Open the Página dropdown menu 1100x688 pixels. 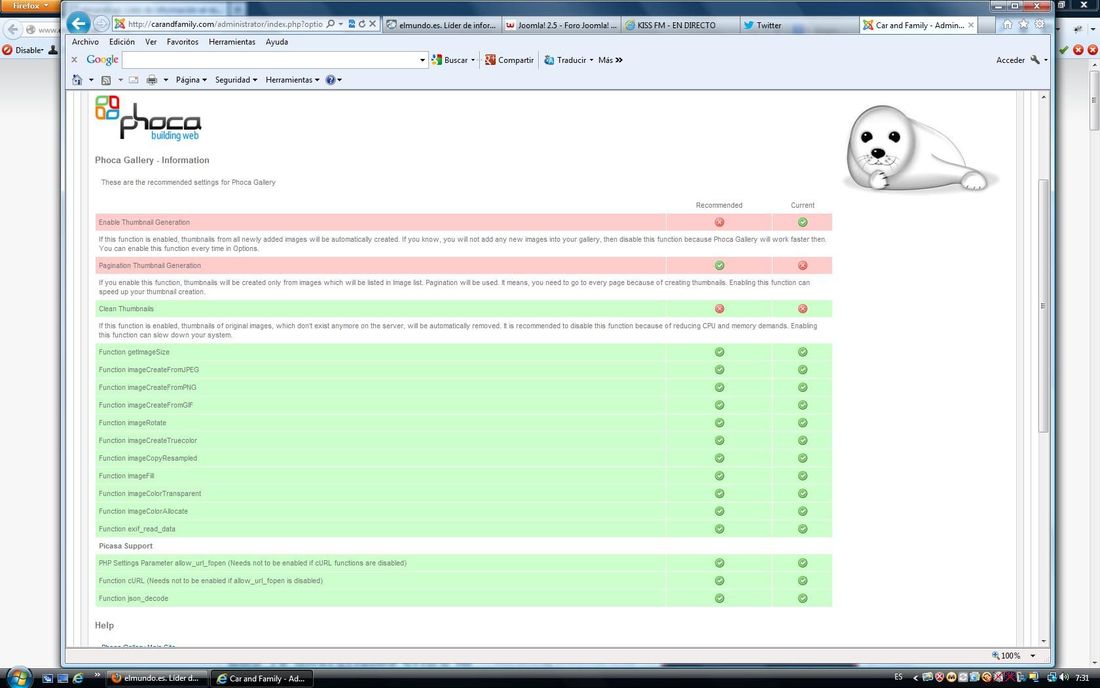click(191, 80)
